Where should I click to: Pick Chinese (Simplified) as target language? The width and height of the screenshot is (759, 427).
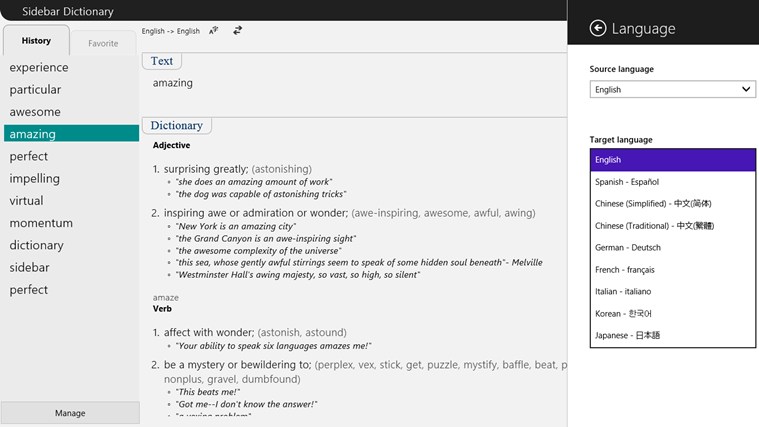[x=672, y=204]
